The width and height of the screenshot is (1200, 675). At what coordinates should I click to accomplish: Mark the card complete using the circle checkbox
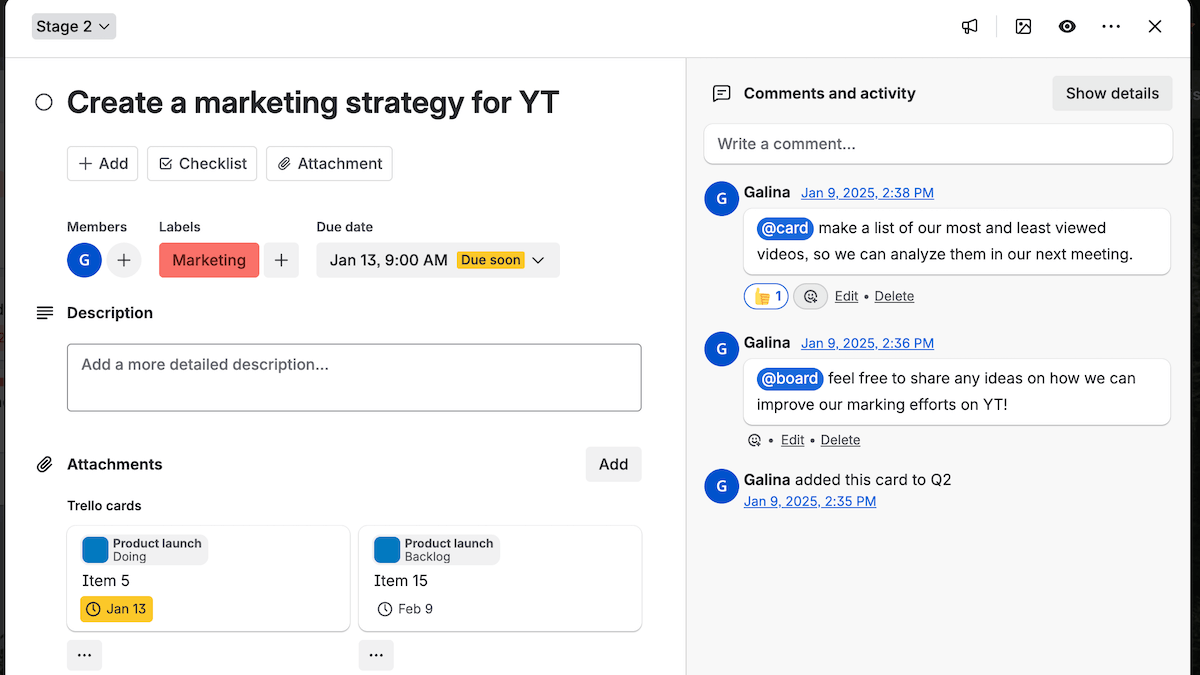pos(43,102)
